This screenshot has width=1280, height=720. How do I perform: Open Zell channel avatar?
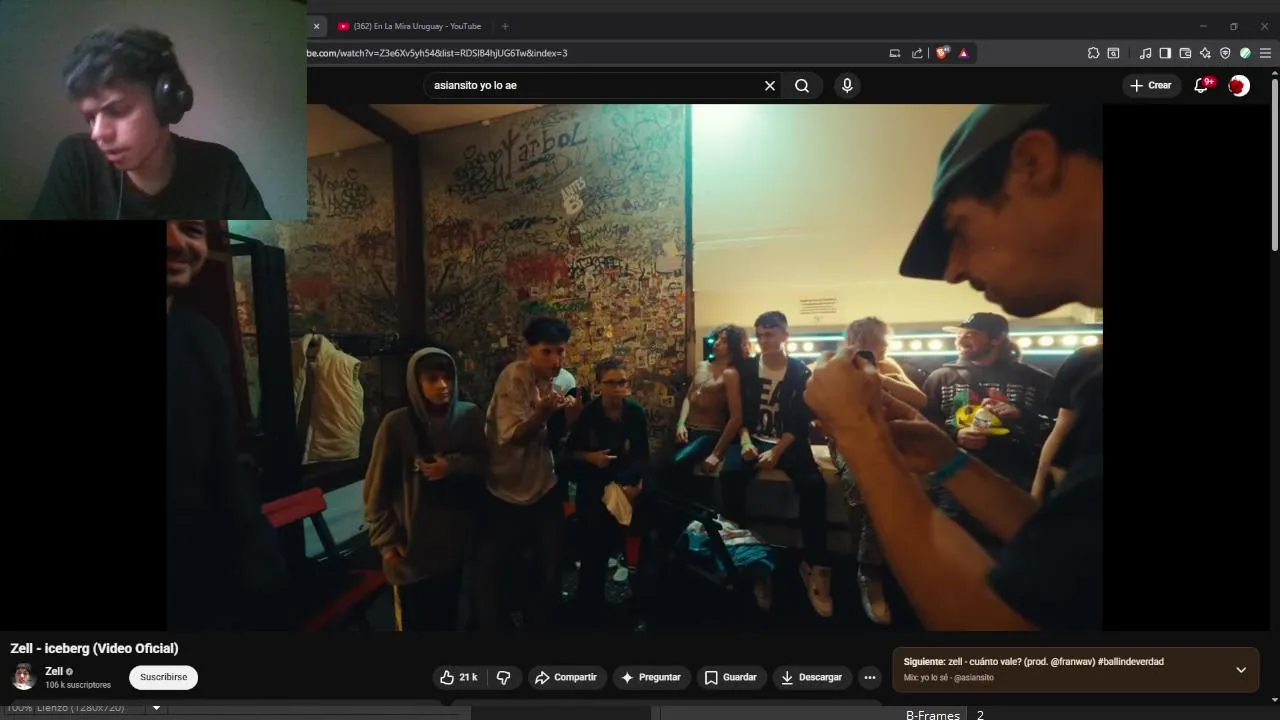(24, 677)
